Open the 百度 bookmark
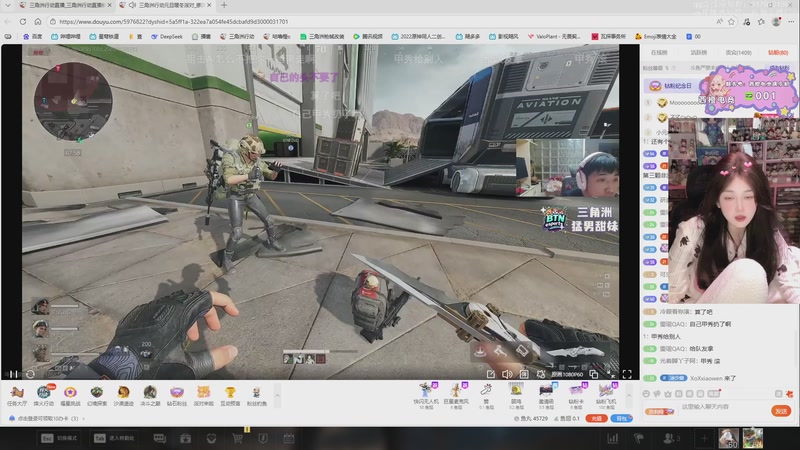 (x=33, y=37)
